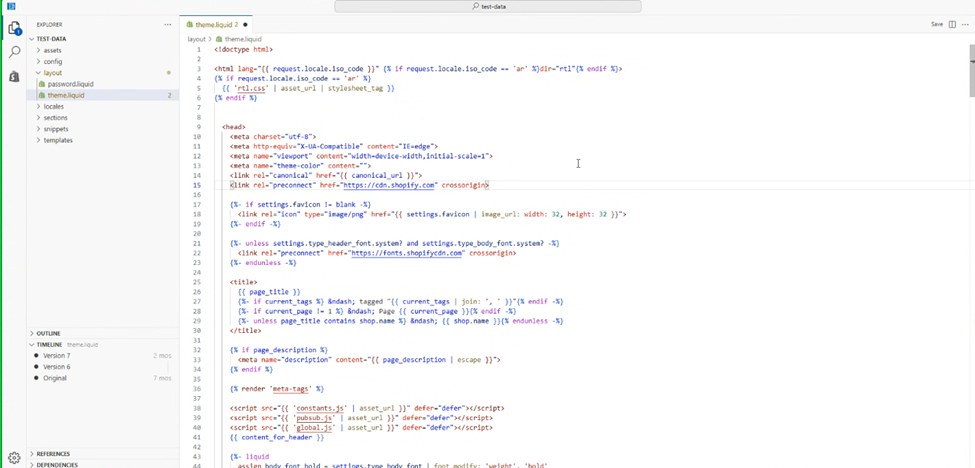Screen dimensions: 975x468
Task: Click the <head> tag on line 9
Action: click(234, 127)
